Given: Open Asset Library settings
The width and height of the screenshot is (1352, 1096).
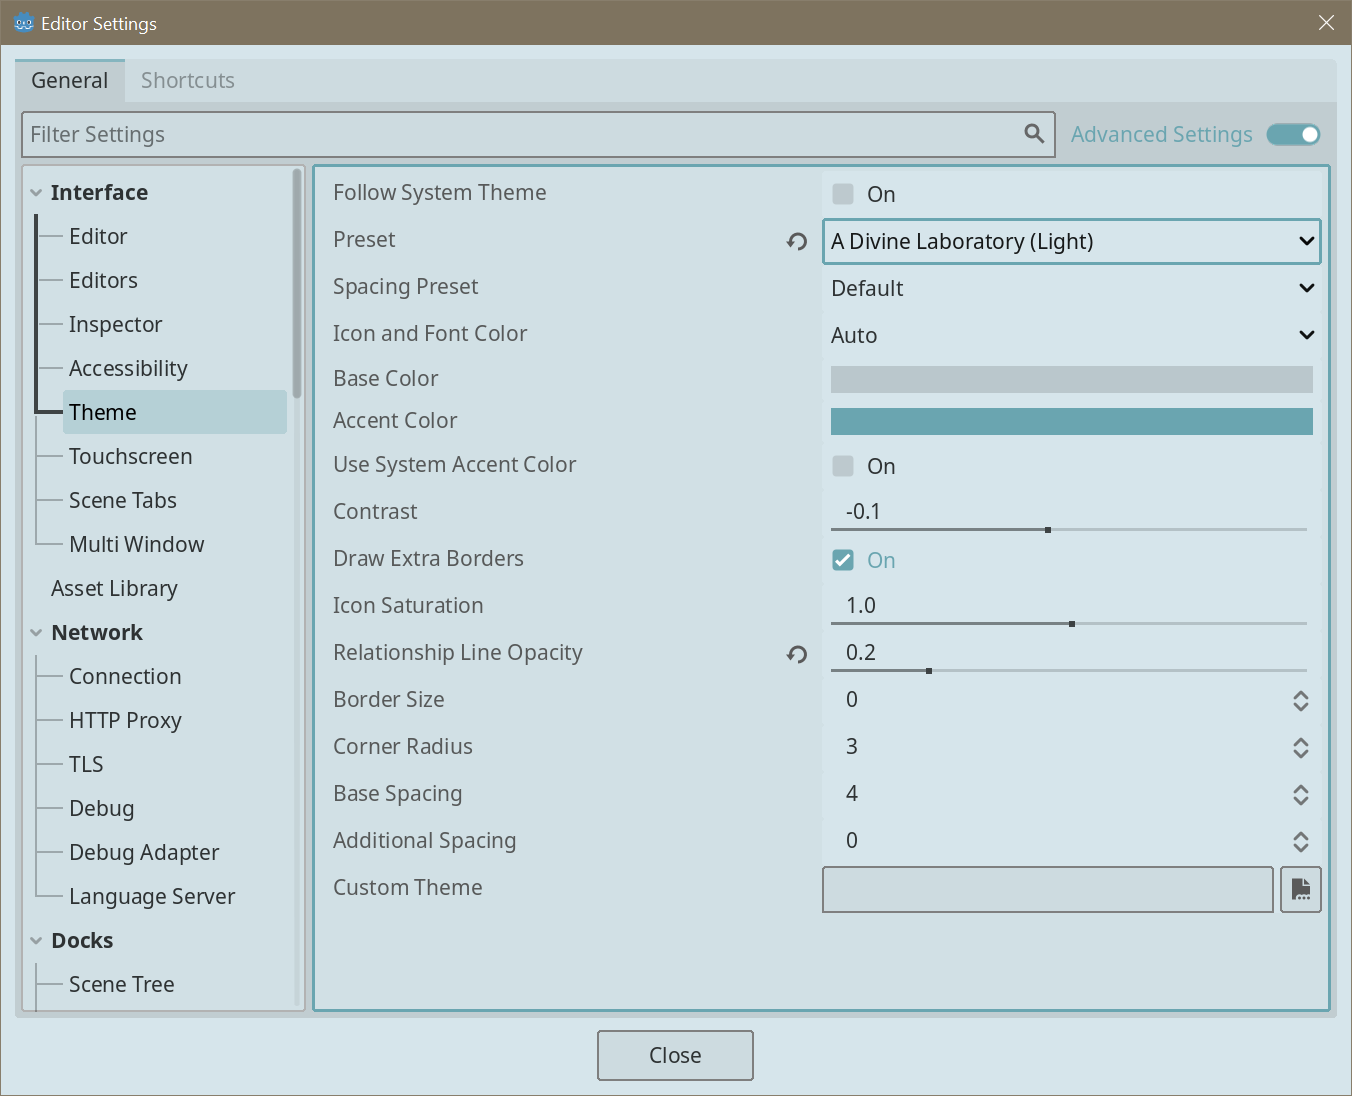Looking at the screenshot, I should (x=114, y=588).
